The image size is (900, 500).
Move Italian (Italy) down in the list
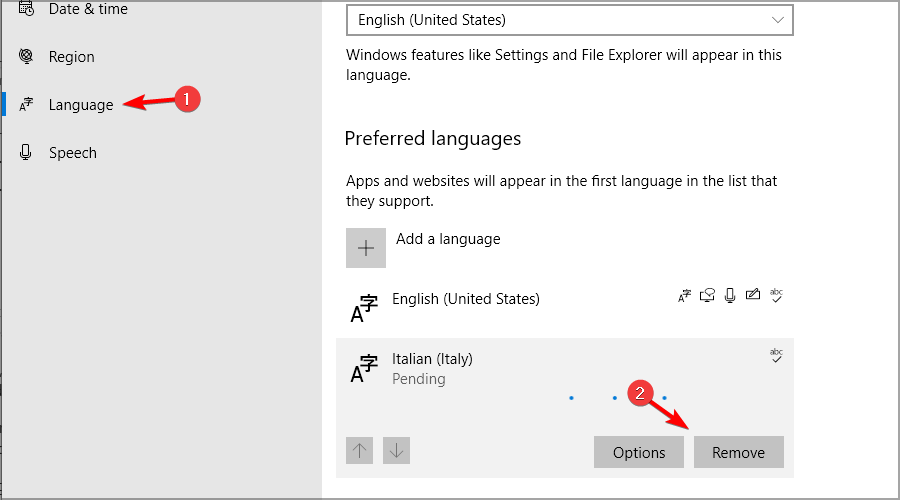click(396, 451)
